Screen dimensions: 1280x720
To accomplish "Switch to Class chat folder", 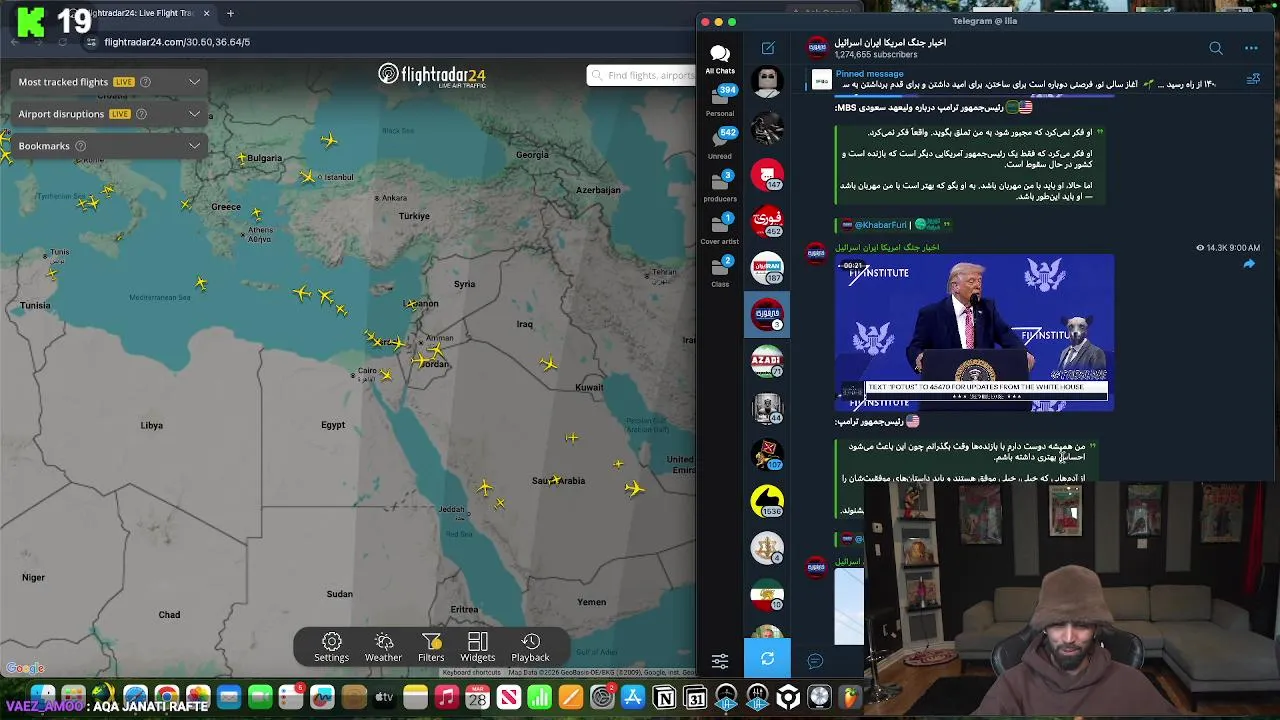I will point(720,272).
